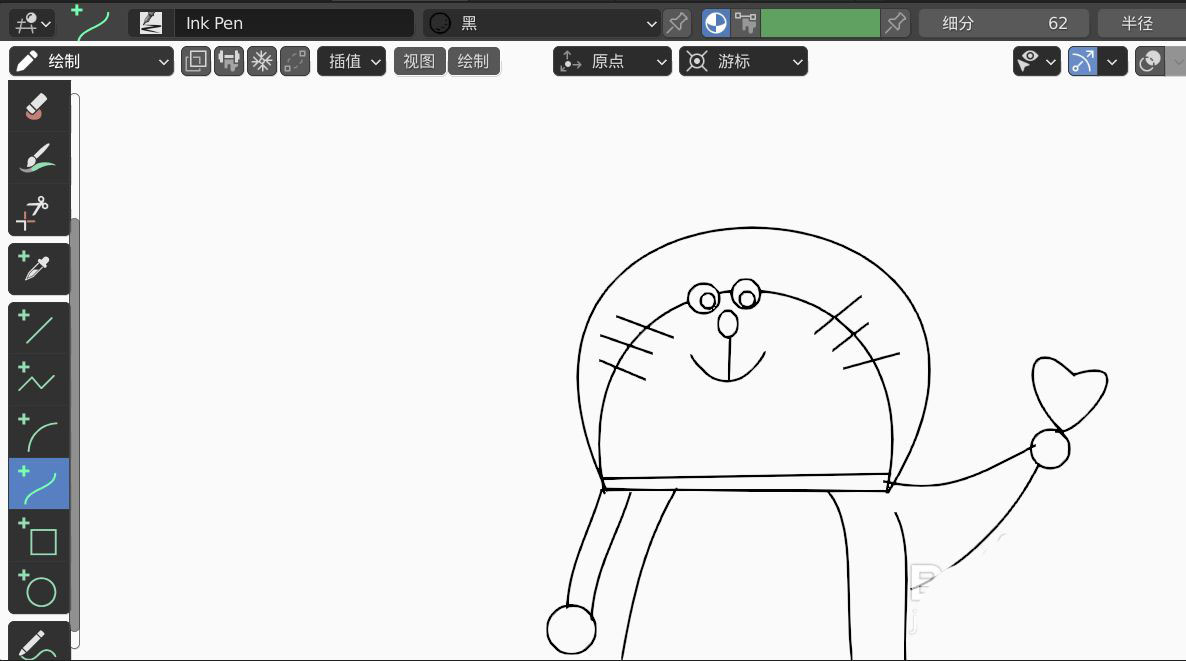Toggle the viewport overlays button
Viewport: 1186px width, 661px height.
(1150, 61)
